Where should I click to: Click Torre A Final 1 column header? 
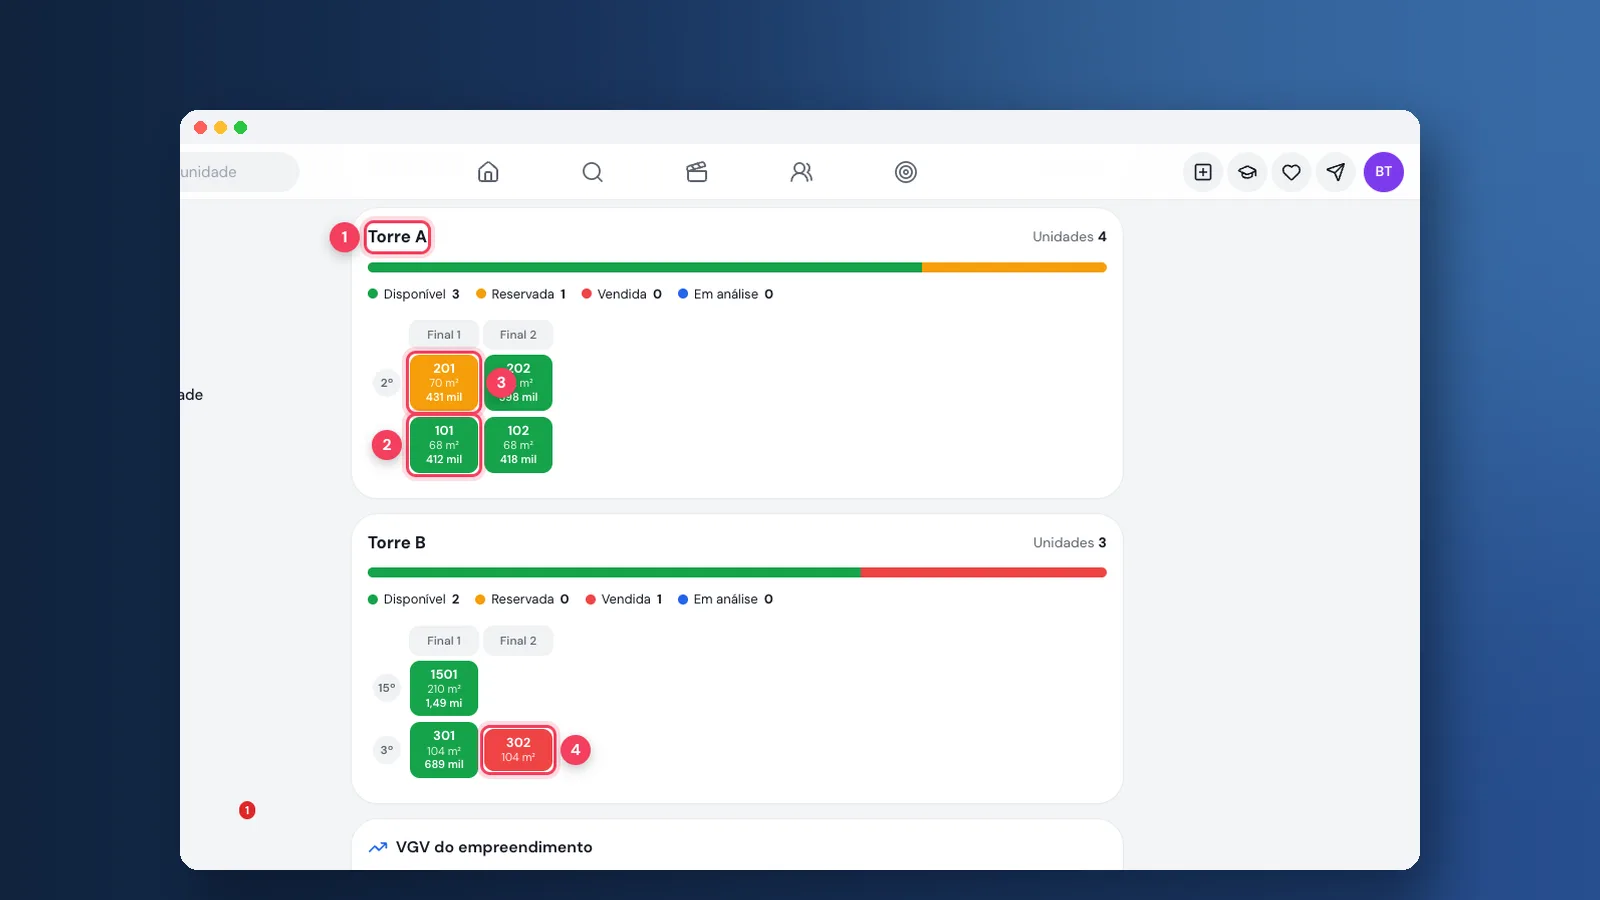[x=444, y=335]
